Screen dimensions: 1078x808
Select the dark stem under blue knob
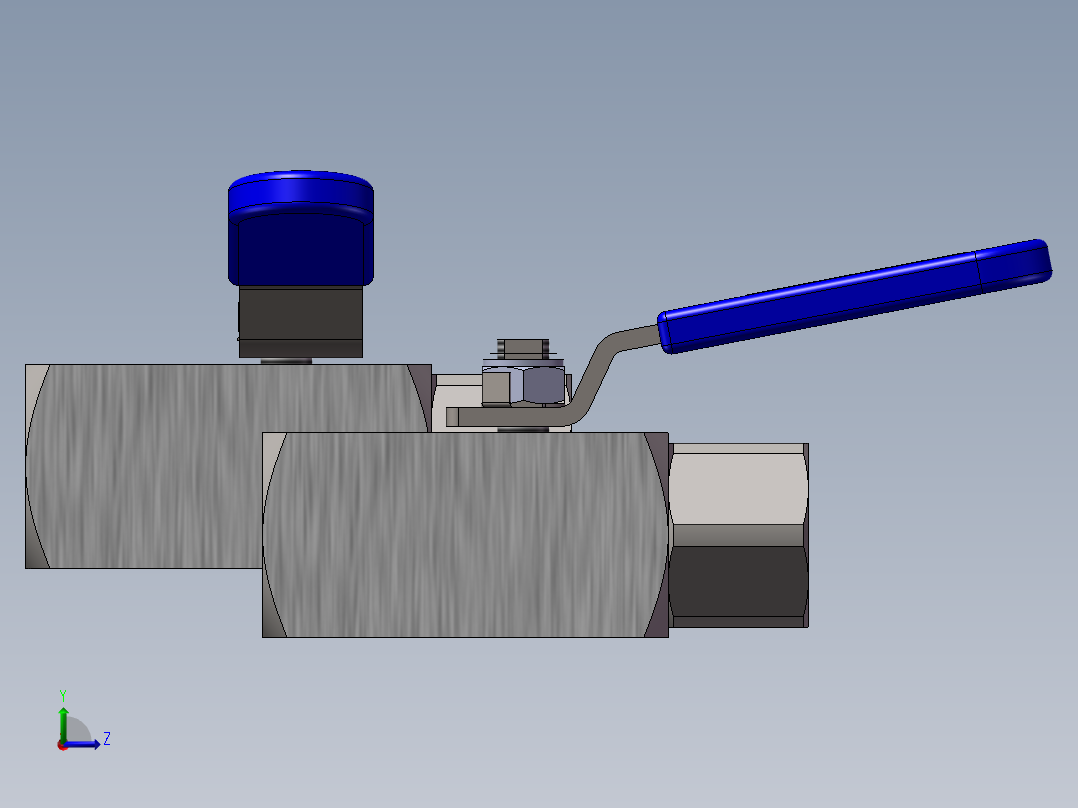point(300,322)
